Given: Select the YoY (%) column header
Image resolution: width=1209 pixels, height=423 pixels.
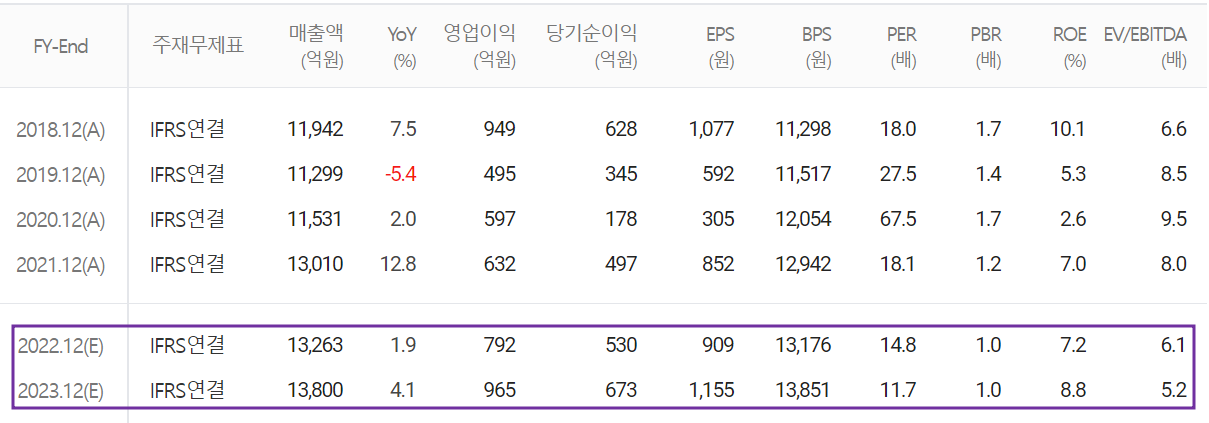Looking at the screenshot, I should [402, 47].
